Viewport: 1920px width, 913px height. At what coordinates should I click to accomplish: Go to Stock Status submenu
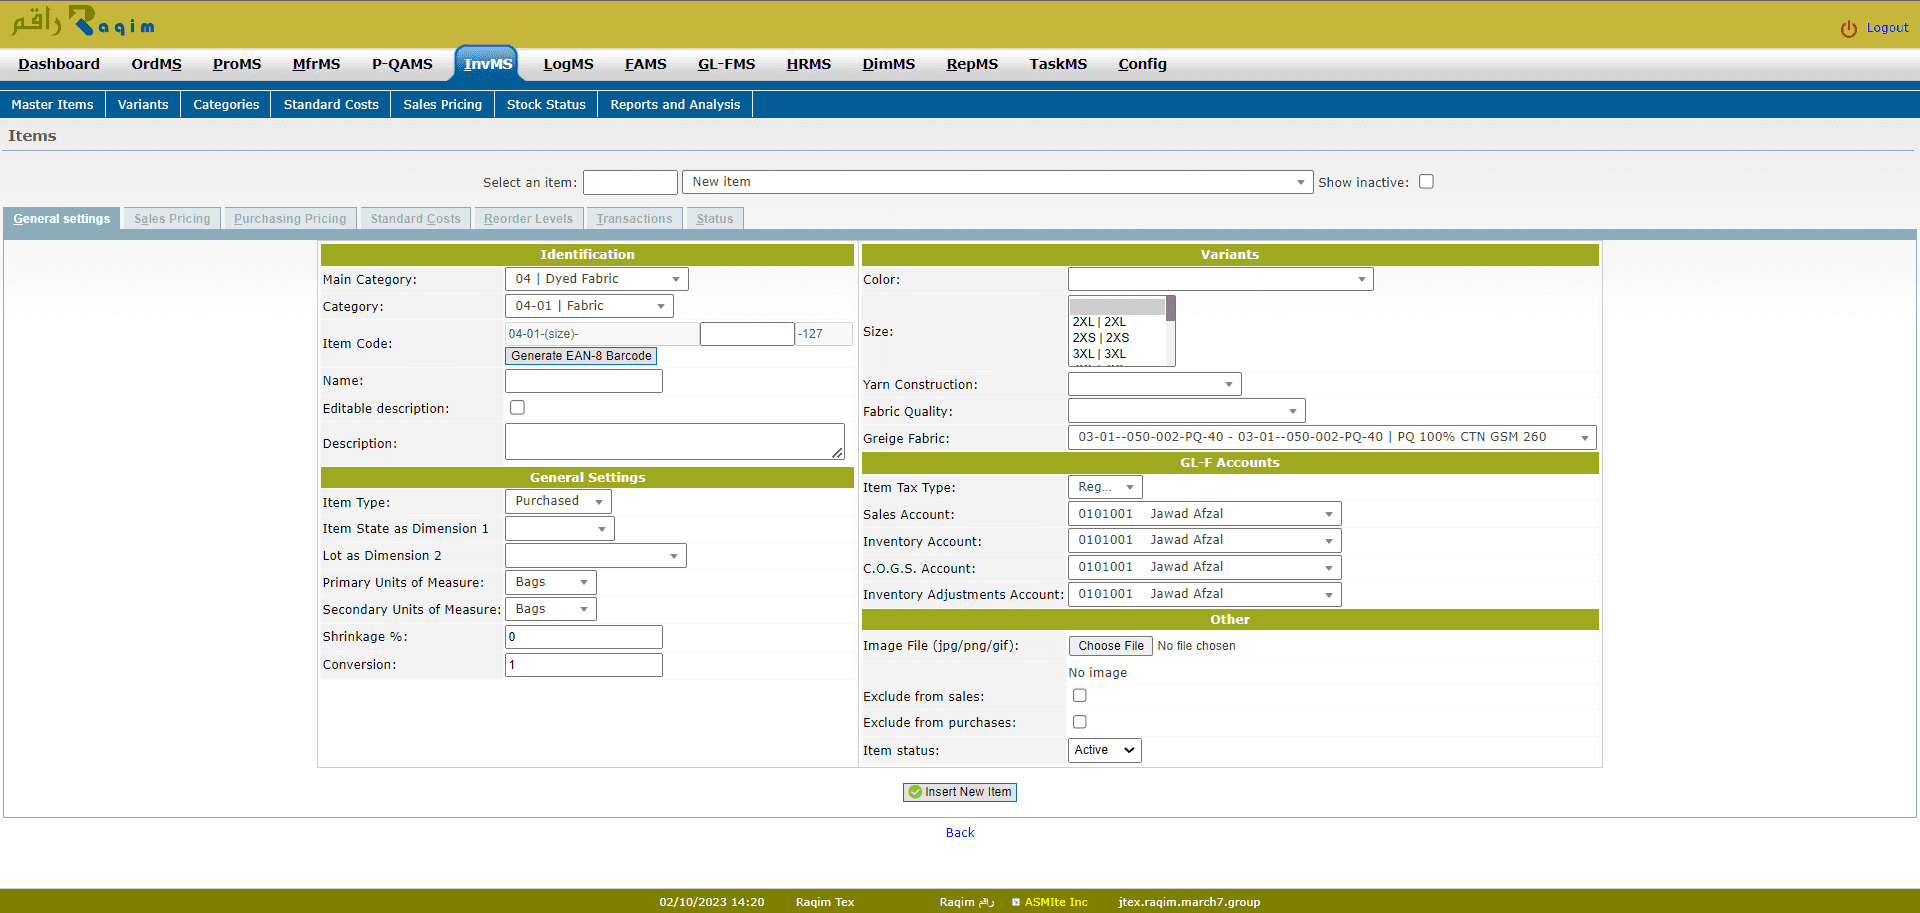pyautogui.click(x=546, y=104)
